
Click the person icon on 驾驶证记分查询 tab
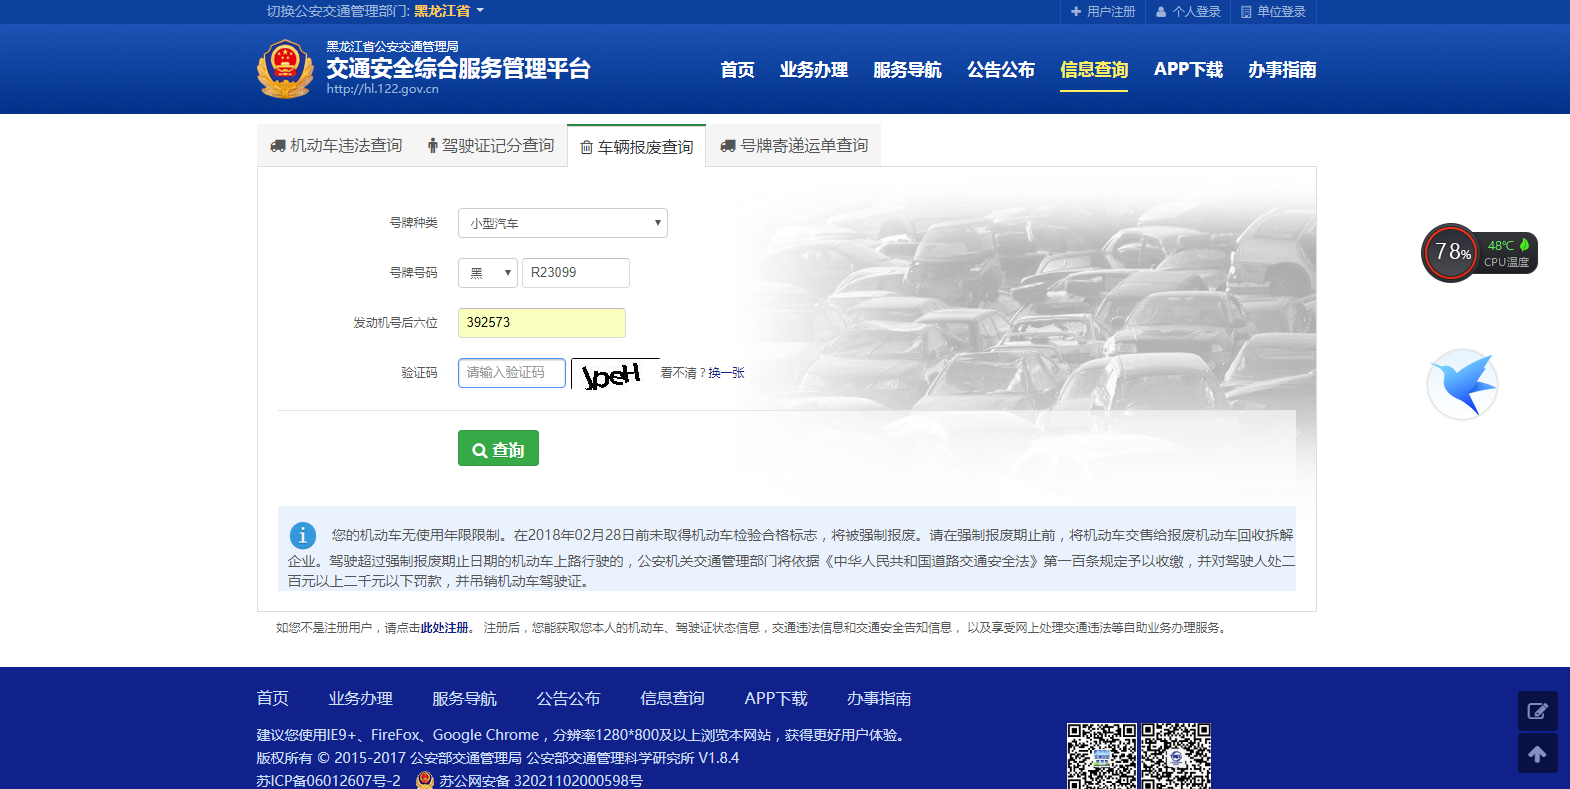click(433, 146)
